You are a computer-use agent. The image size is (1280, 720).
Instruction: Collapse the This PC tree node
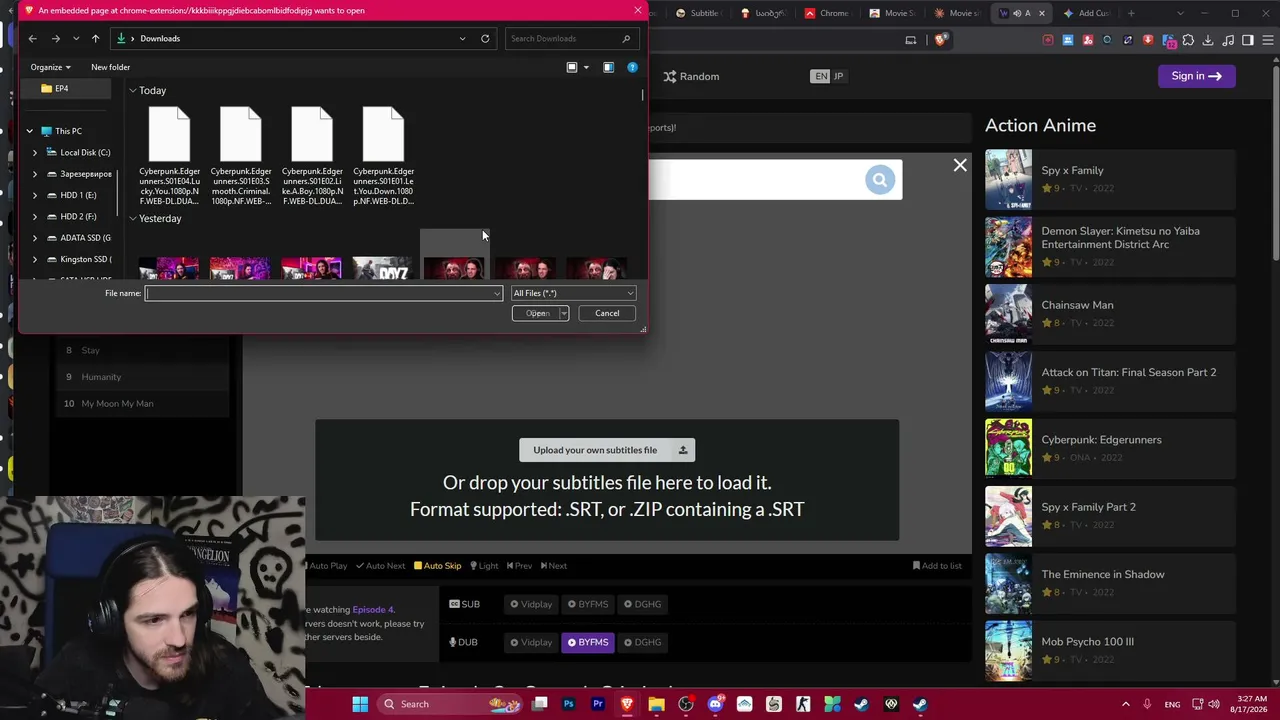pos(29,131)
